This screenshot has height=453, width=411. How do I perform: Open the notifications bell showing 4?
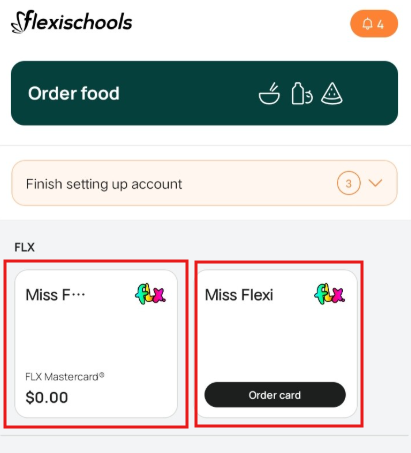(374, 24)
